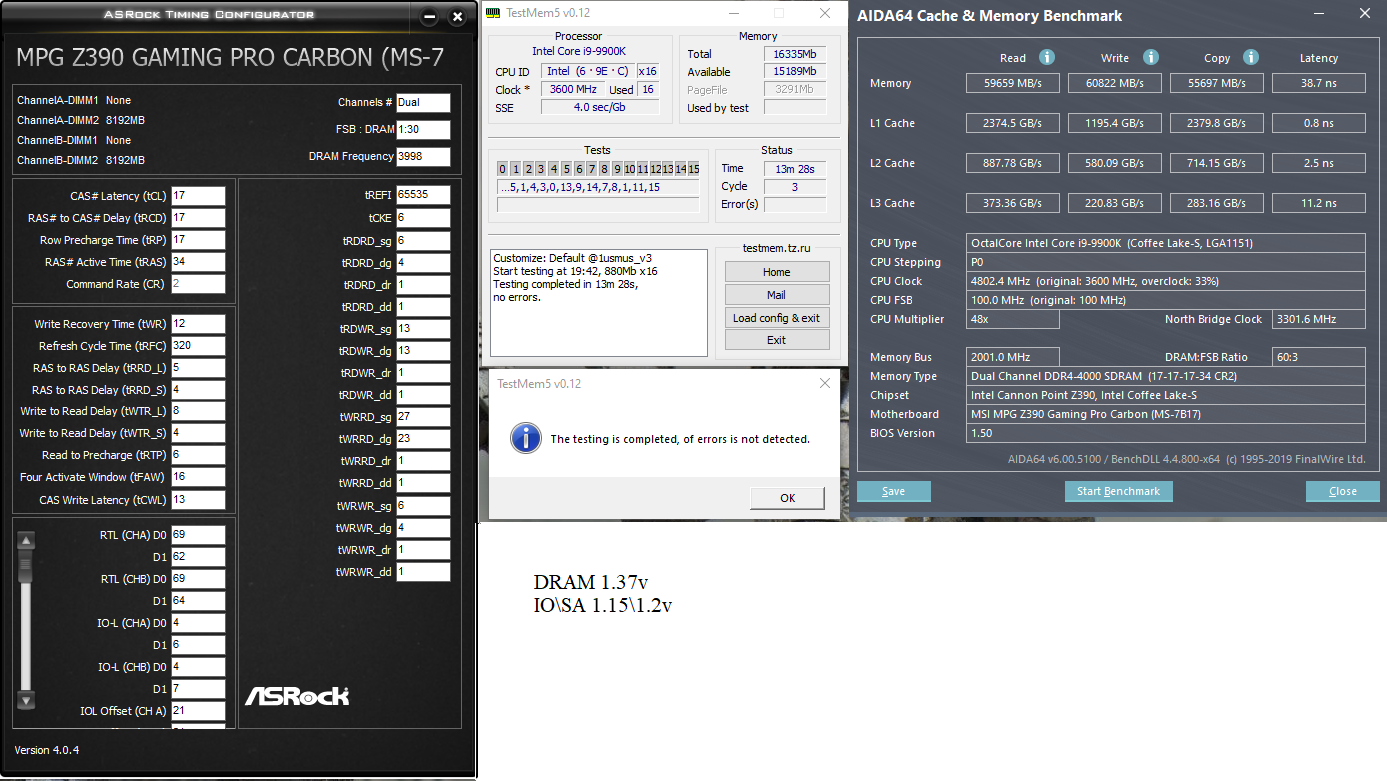1387x781 pixels.
Task: Click Save button in AIDA64
Action: (x=894, y=491)
